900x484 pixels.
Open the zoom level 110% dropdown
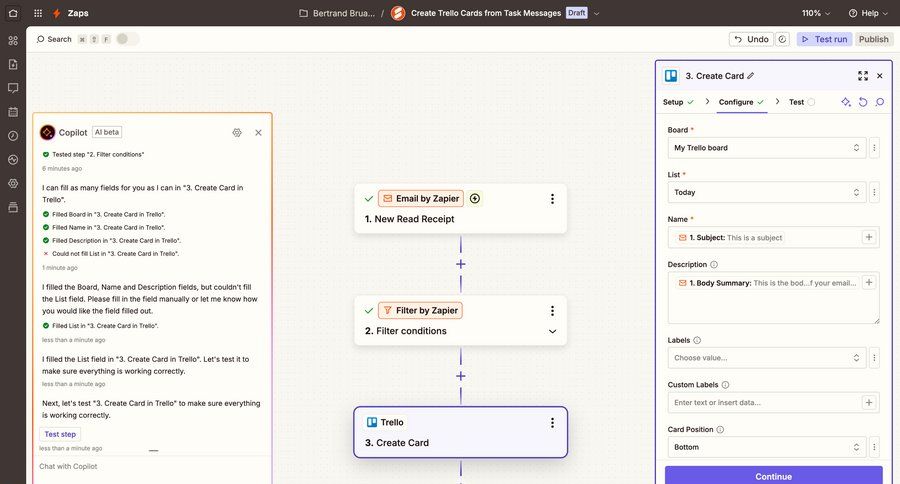point(816,13)
